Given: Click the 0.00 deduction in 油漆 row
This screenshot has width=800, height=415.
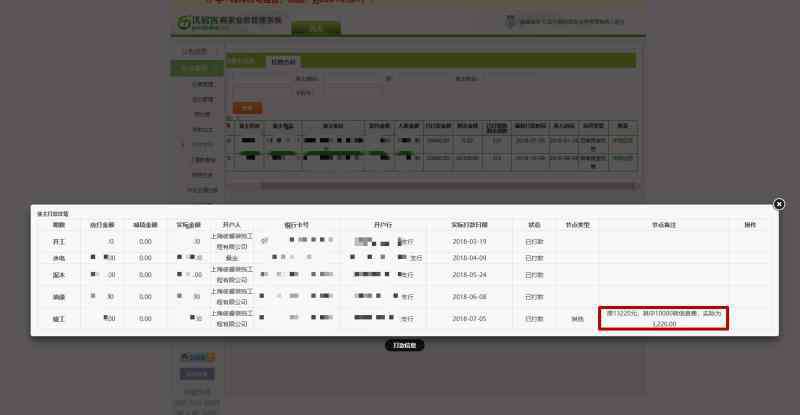Looking at the screenshot, I should (145, 297).
